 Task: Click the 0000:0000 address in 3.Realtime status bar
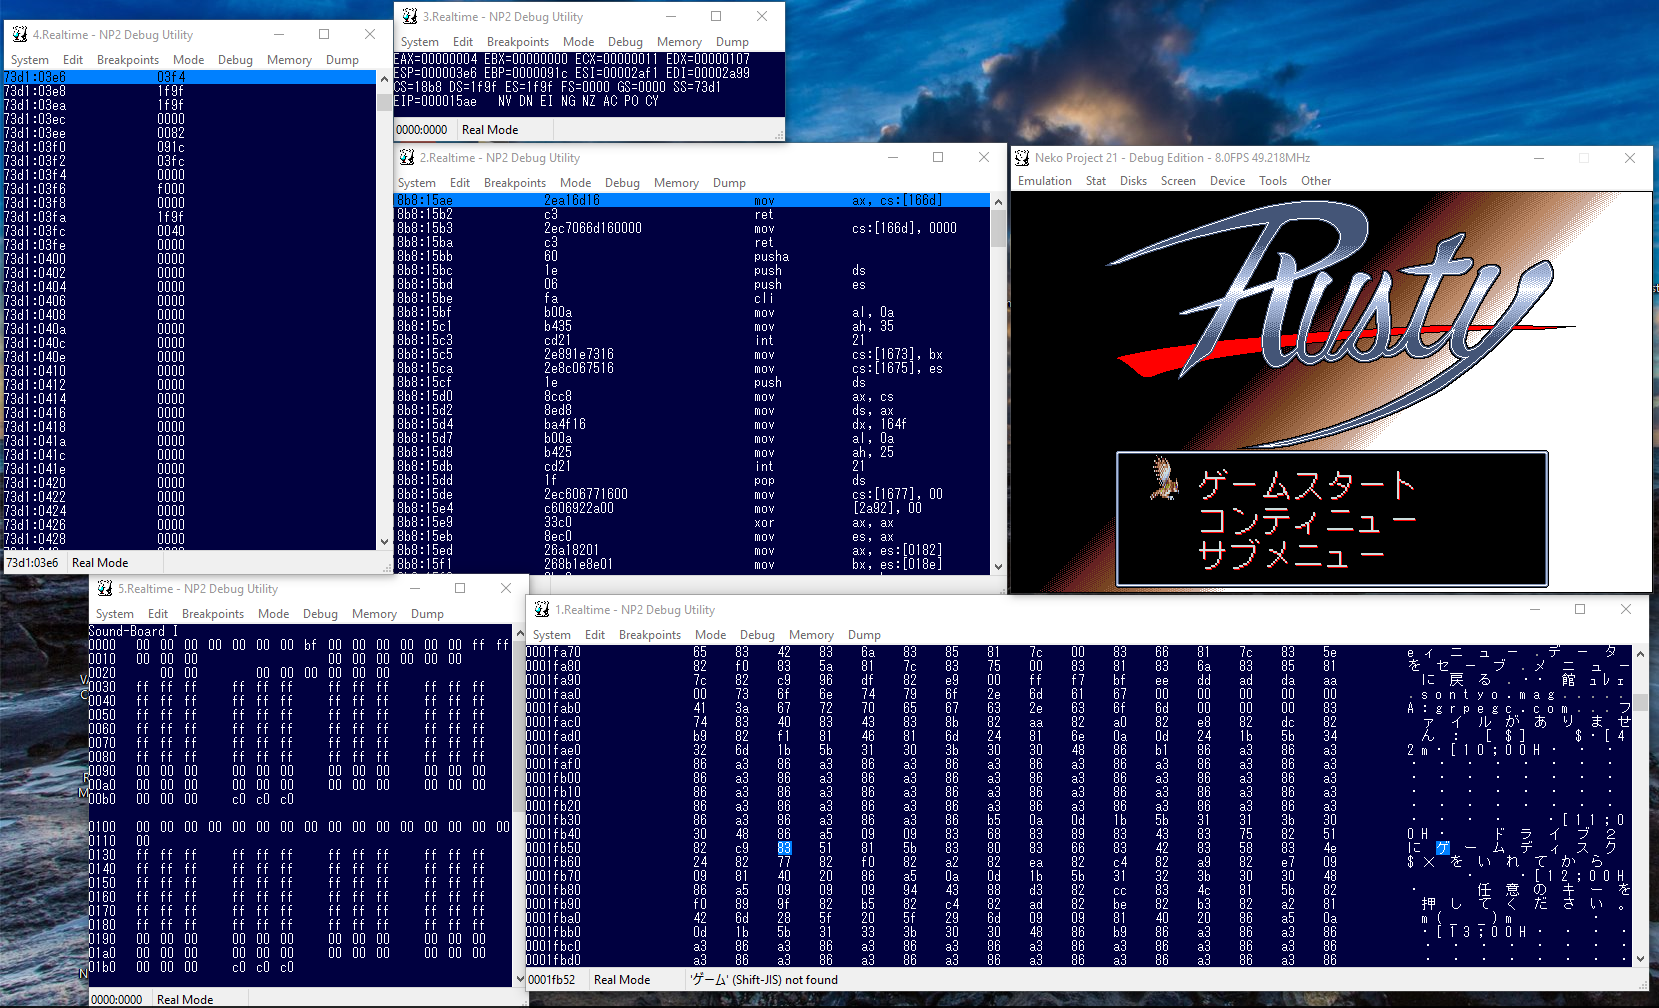coord(422,130)
